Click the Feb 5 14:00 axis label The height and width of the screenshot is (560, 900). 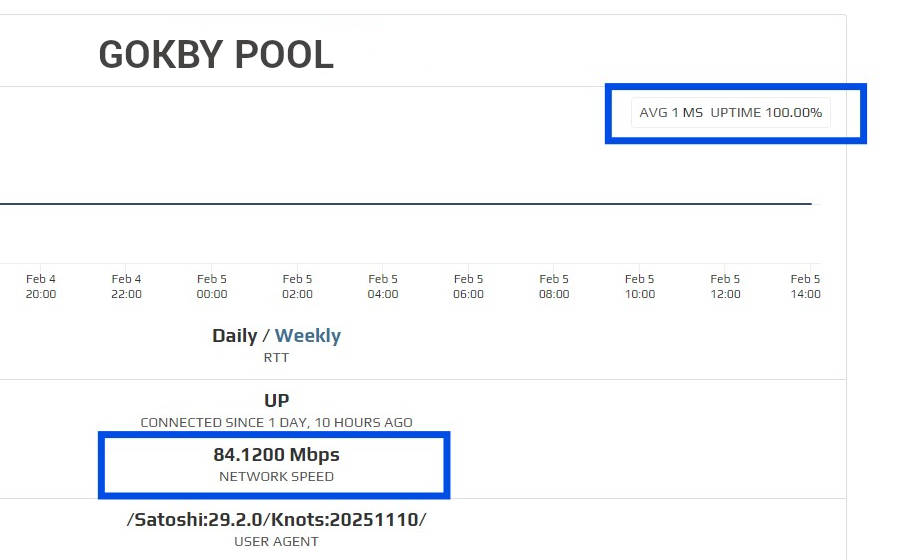click(x=804, y=286)
